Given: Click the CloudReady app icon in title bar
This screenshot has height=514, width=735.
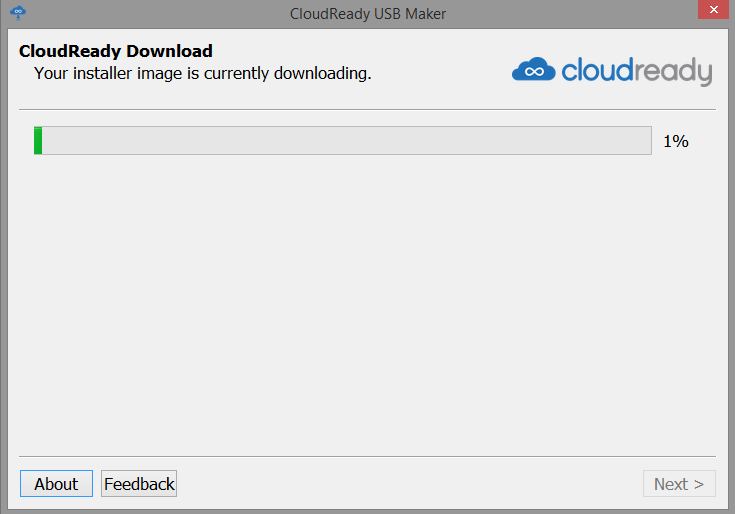Looking at the screenshot, I should coord(17,11).
